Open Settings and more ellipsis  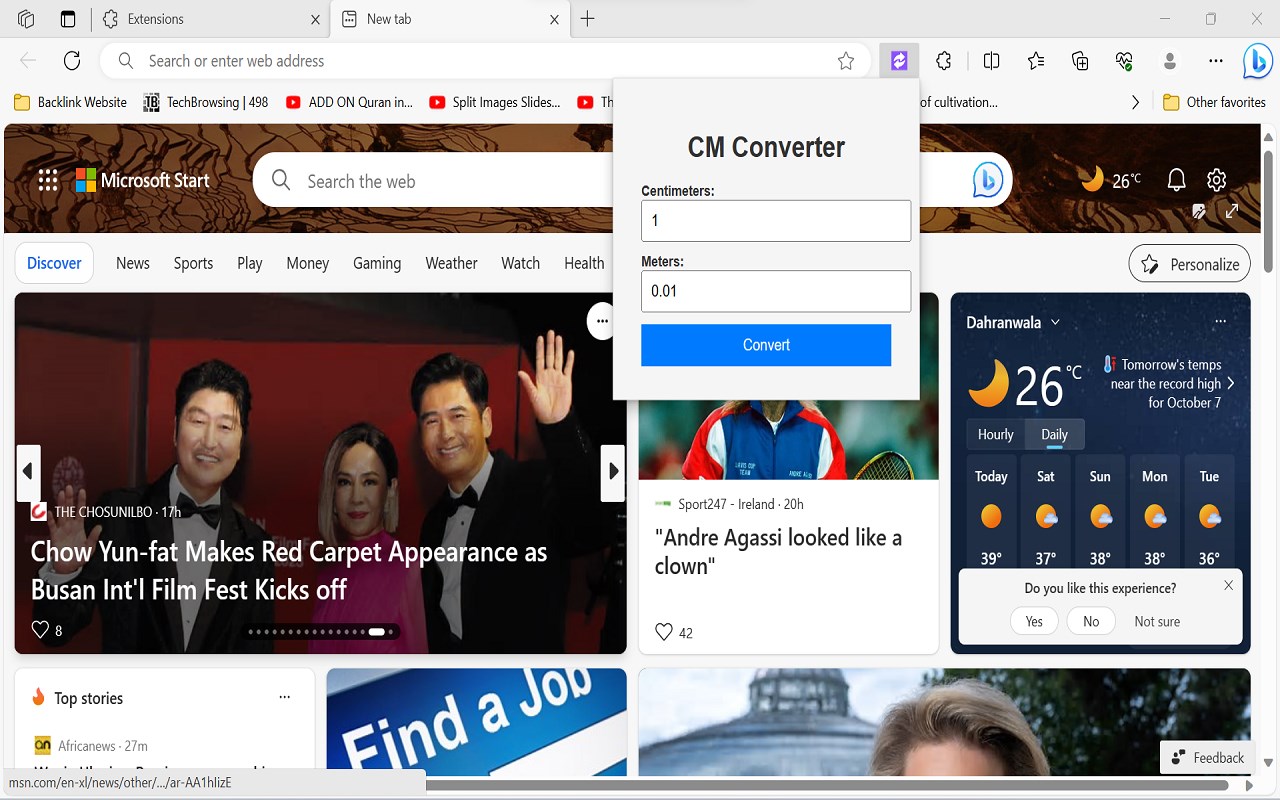pos(1216,61)
